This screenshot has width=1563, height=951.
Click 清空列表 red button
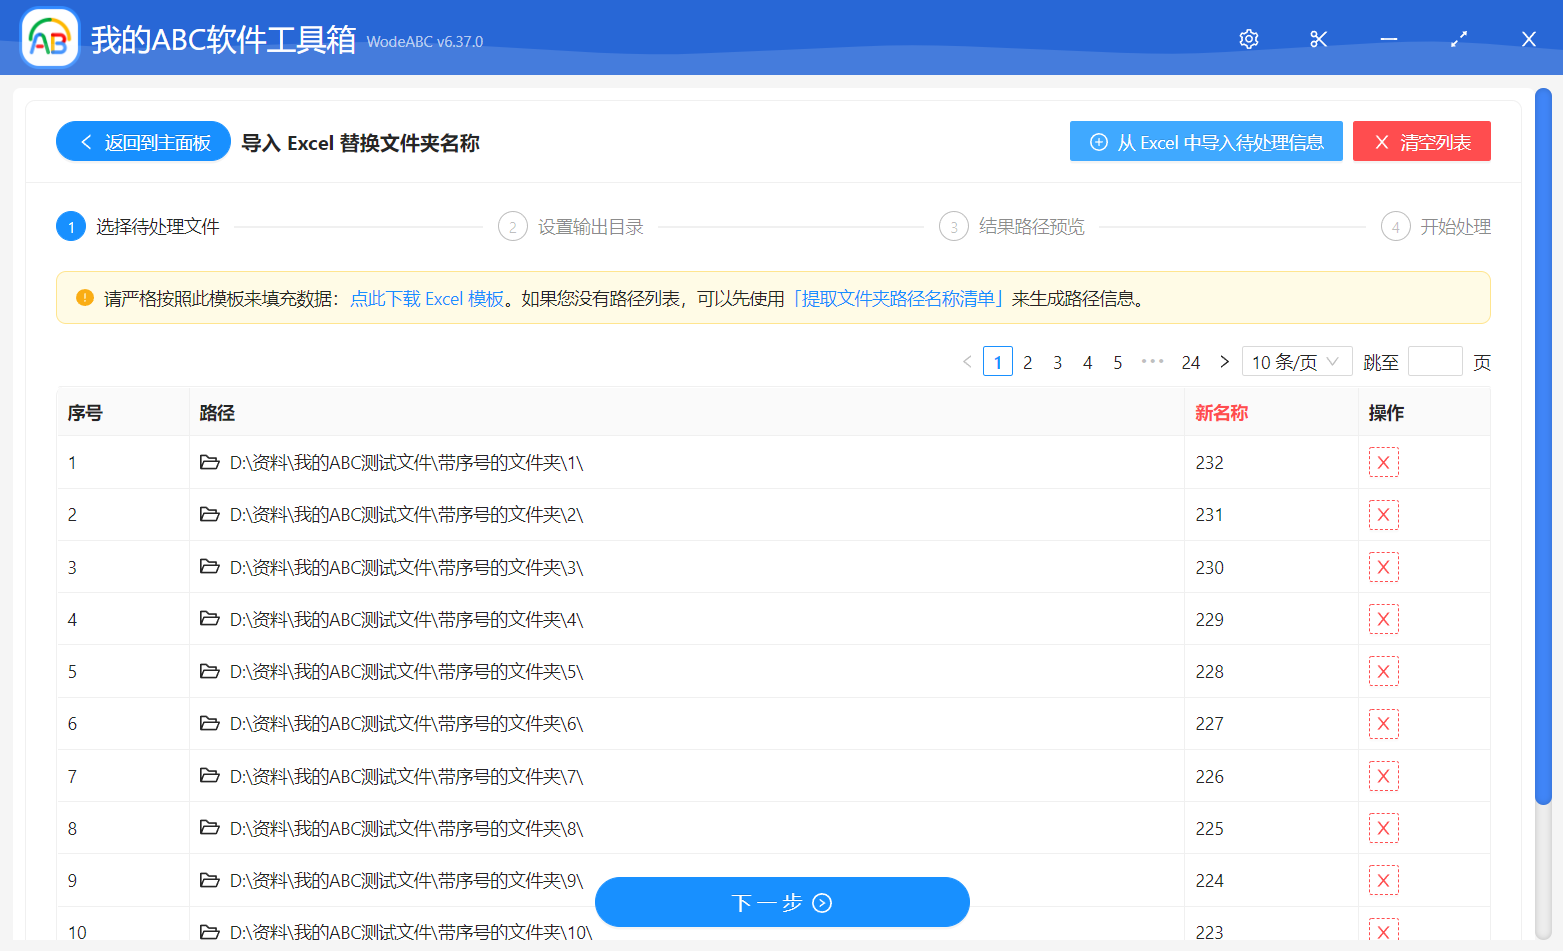[x=1421, y=142]
